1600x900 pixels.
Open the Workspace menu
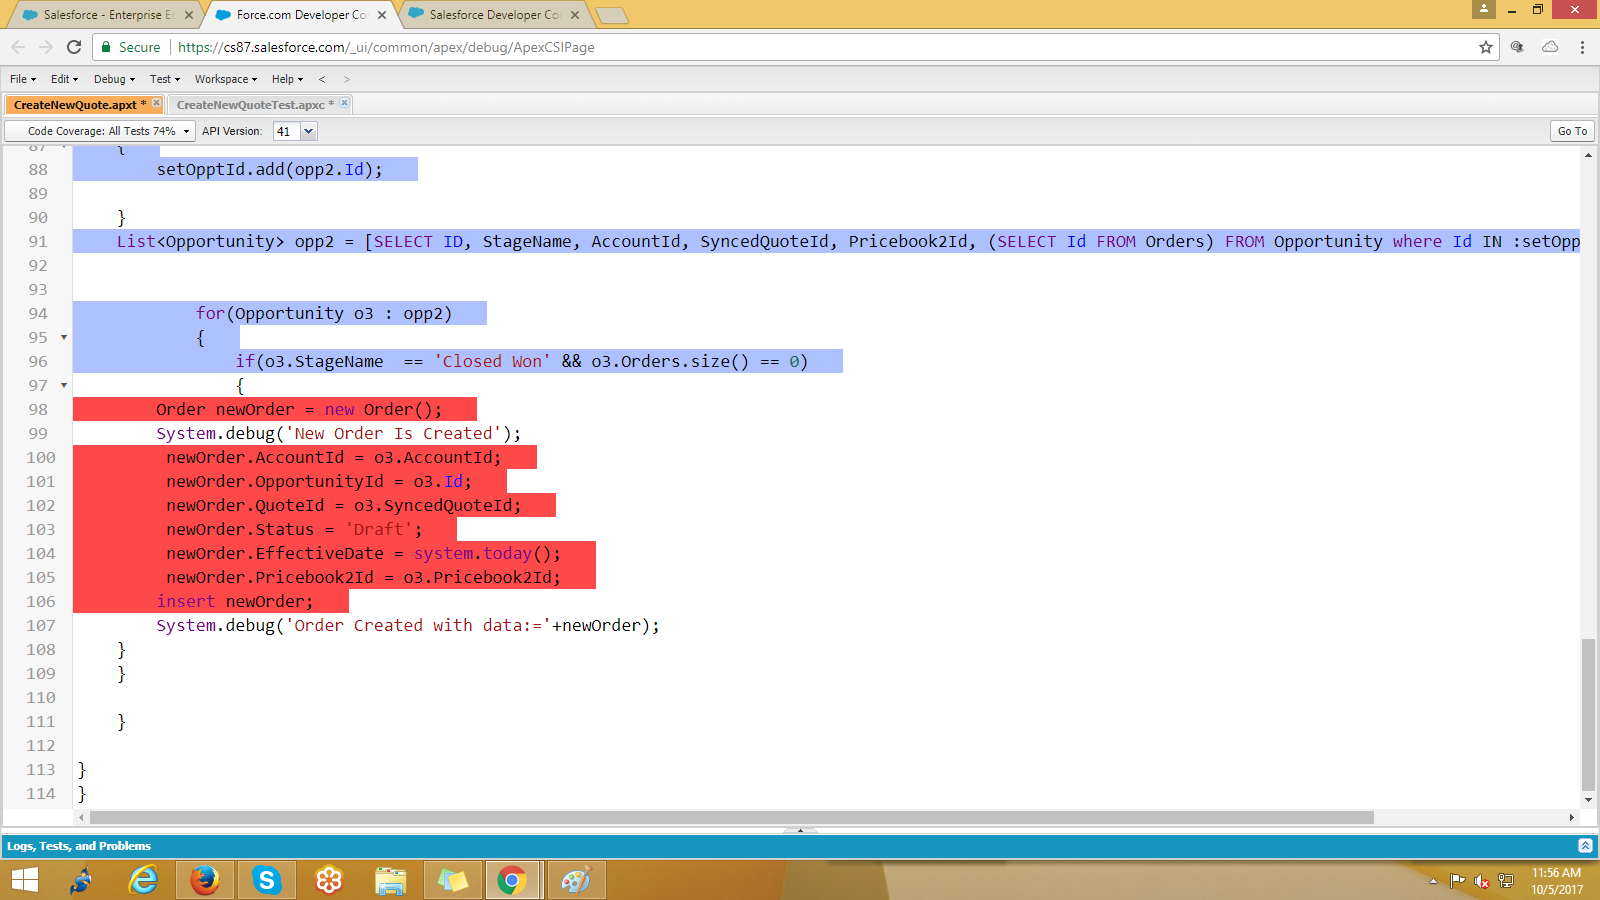tap(225, 79)
